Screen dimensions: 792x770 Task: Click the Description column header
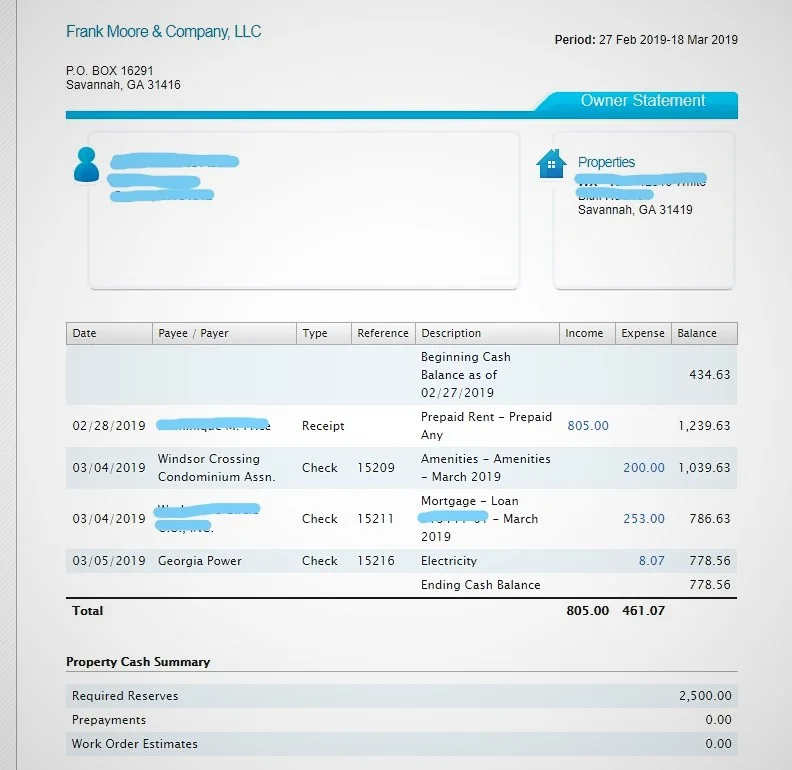click(487, 333)
